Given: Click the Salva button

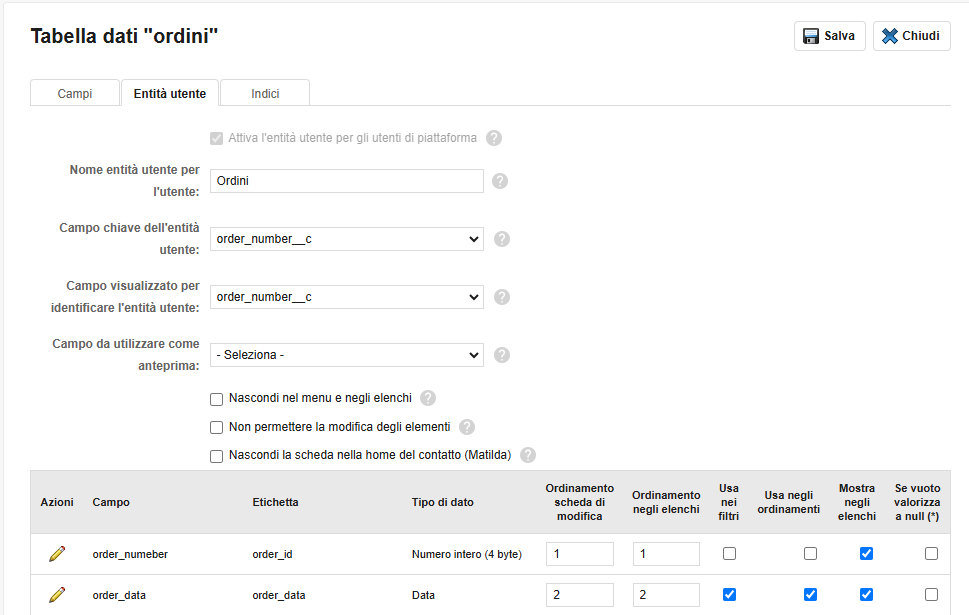Looking at the screenshot, I should click(x=829, y=36).
